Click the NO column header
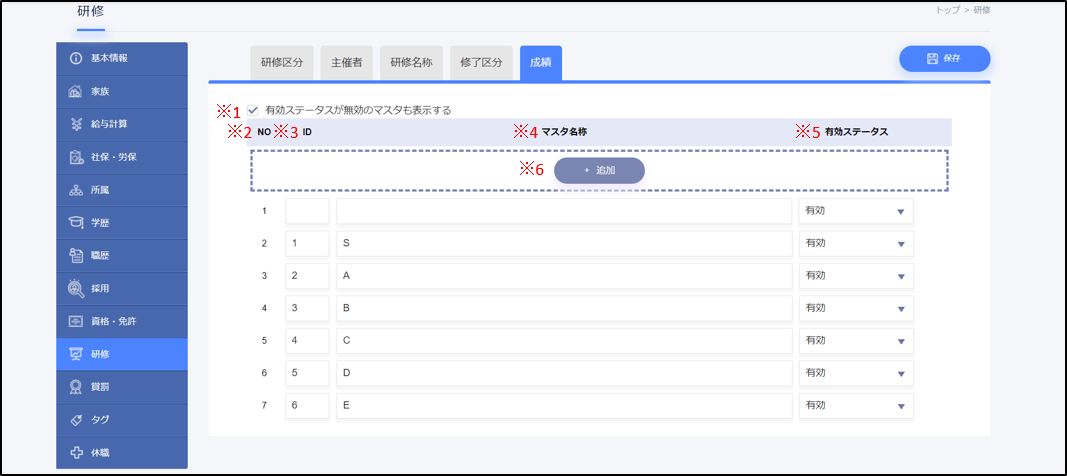Image resolution: width=1067 pixels, height=476 pixels. [x=264, y=132]
